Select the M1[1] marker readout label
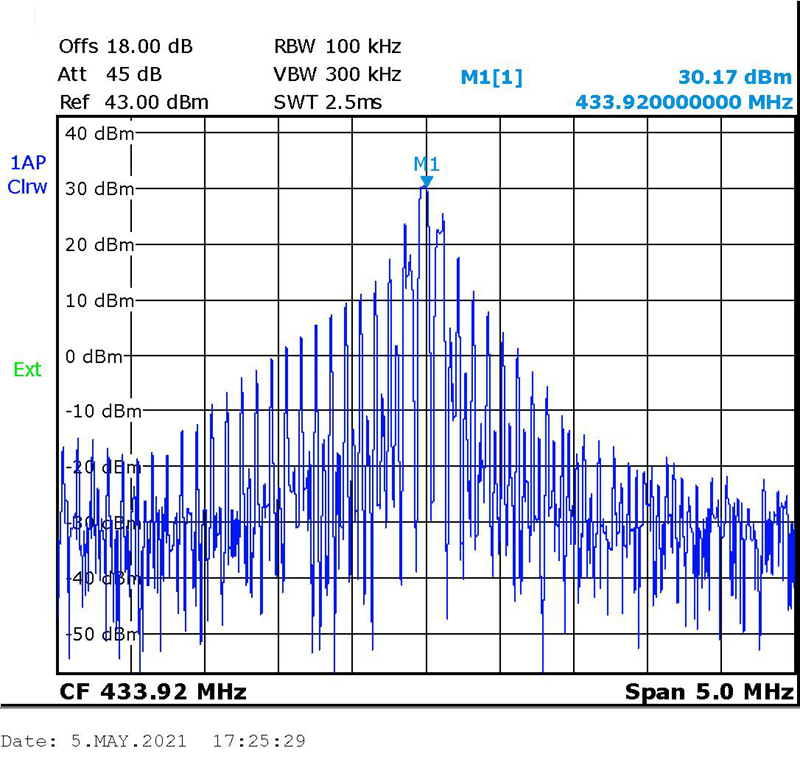 [490, 77]
